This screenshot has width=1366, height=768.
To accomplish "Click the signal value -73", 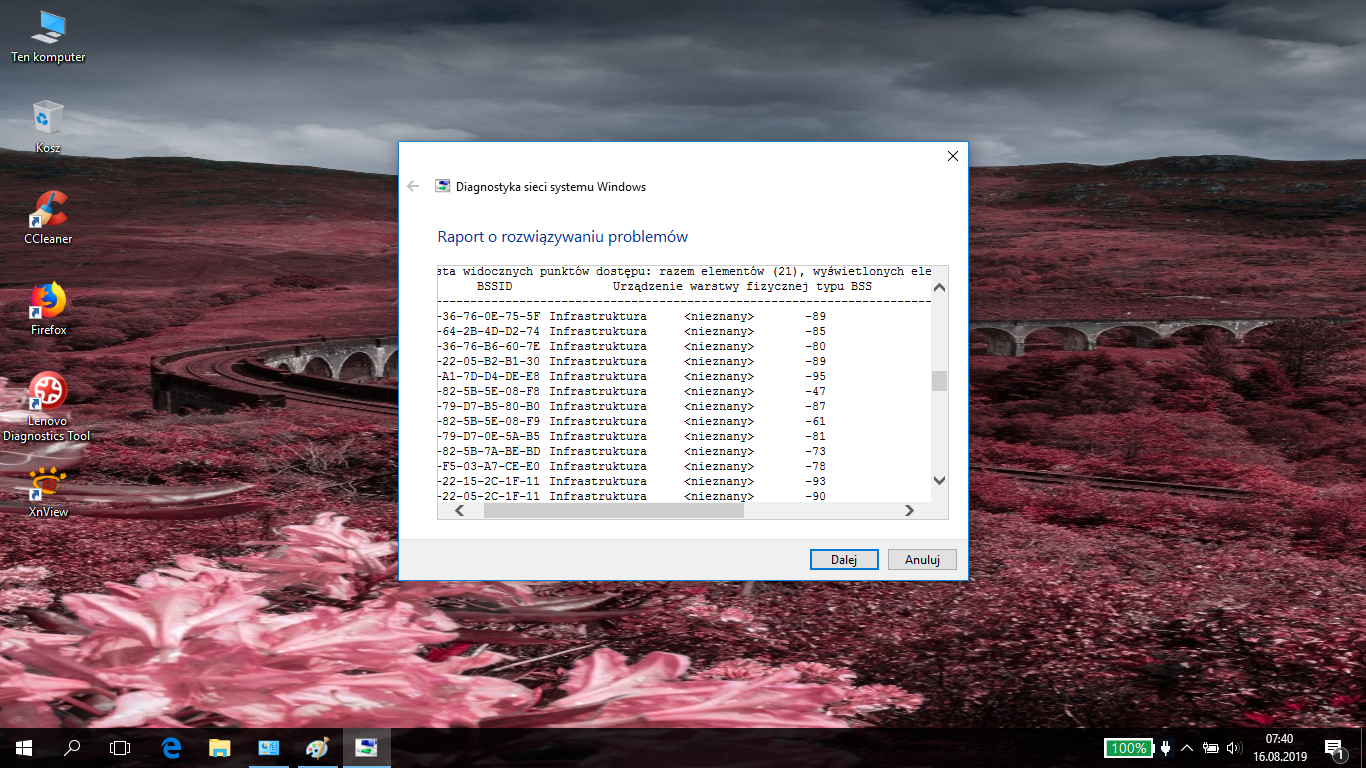I will coord(815,451).
